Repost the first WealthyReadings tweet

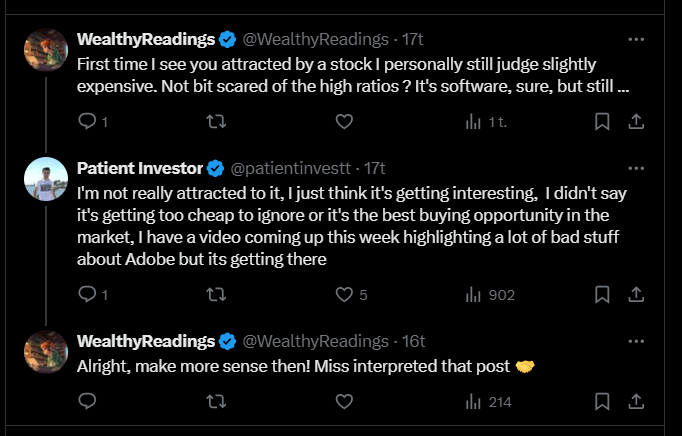(216, 121)
